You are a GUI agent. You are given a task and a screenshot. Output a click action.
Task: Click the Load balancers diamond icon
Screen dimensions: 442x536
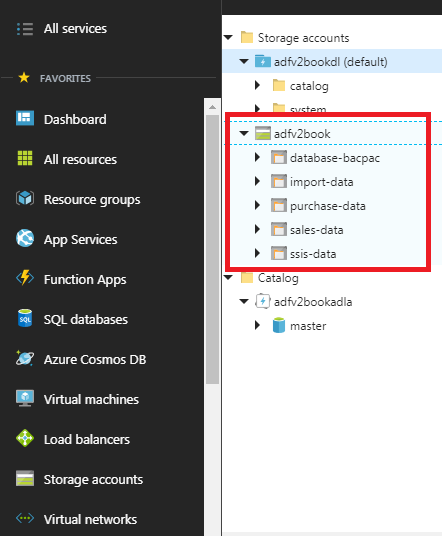(x=25, y=438)
